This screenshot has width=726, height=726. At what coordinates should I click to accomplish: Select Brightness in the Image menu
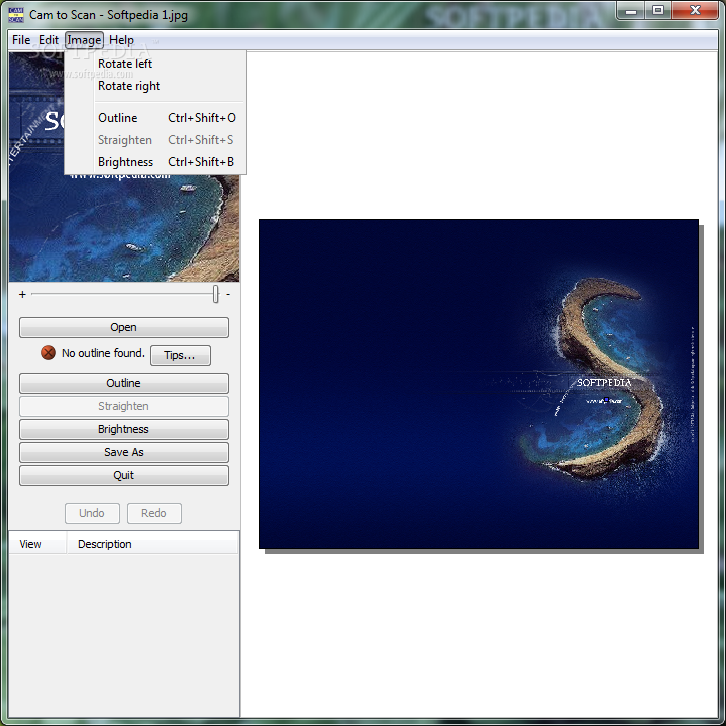156,162
